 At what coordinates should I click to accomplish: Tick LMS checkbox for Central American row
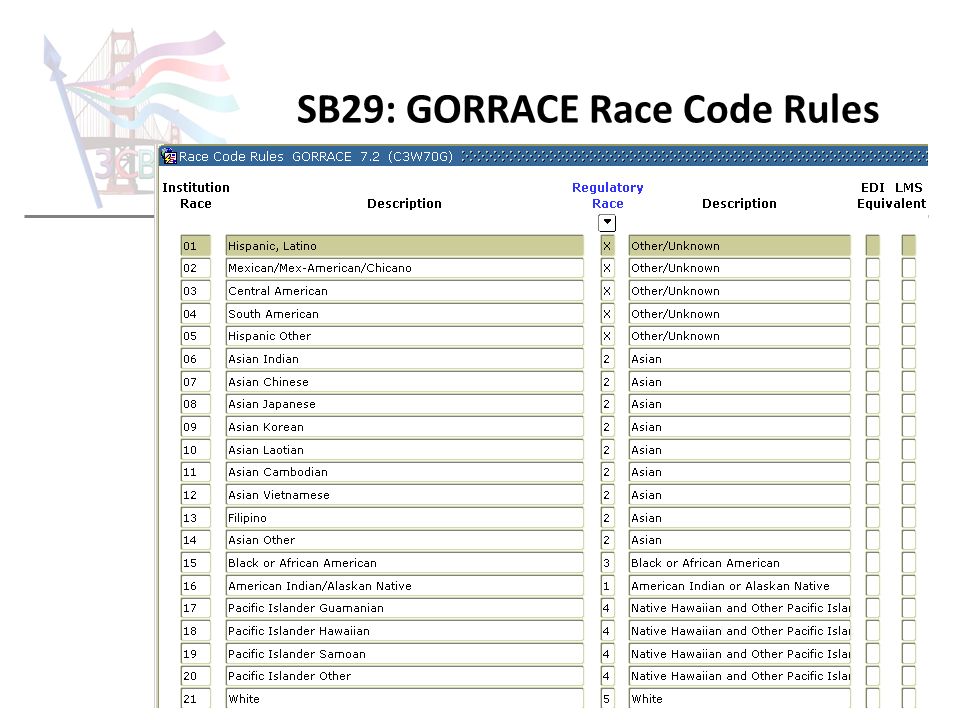point(909,291)
